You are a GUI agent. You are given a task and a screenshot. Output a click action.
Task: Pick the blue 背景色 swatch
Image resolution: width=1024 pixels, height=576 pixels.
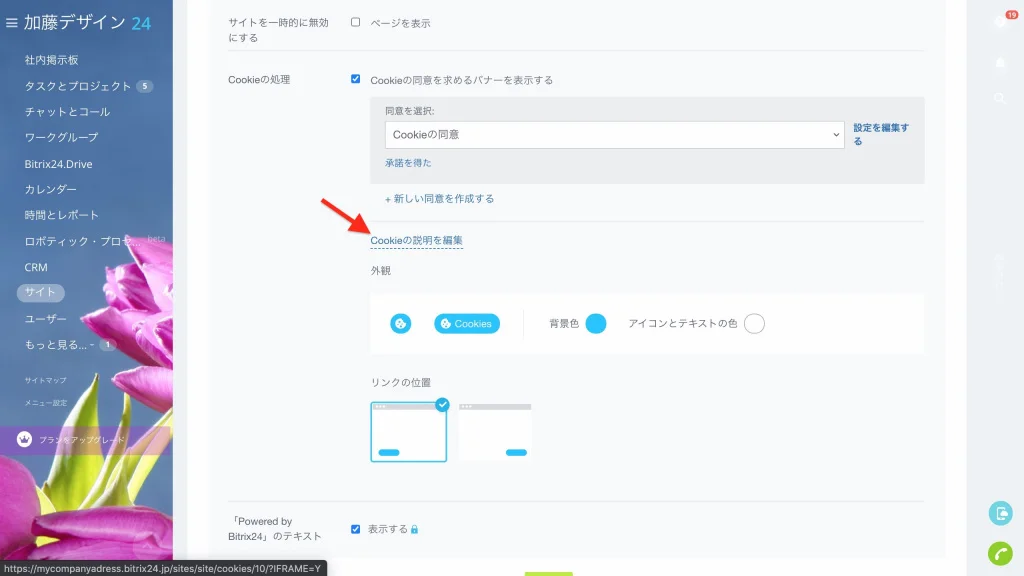pos(596,323)
